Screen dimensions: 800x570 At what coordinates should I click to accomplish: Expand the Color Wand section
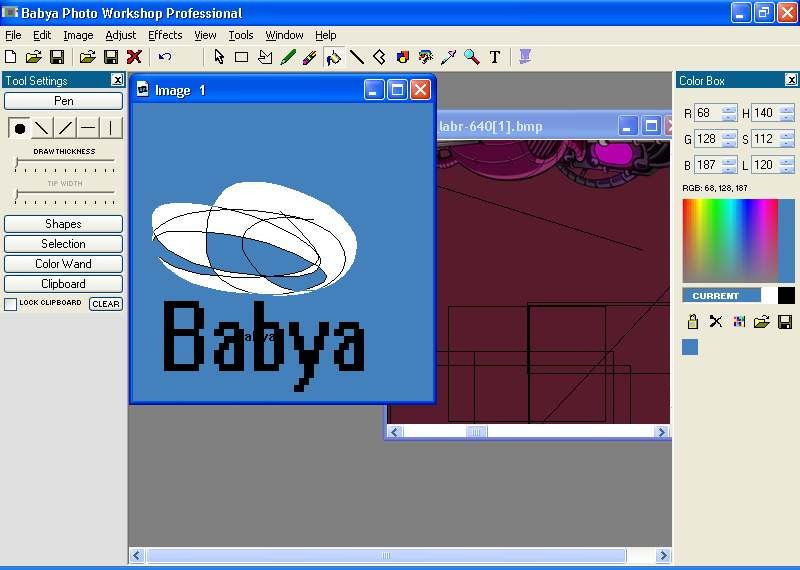pyautogui.click(x=63, y=264)
